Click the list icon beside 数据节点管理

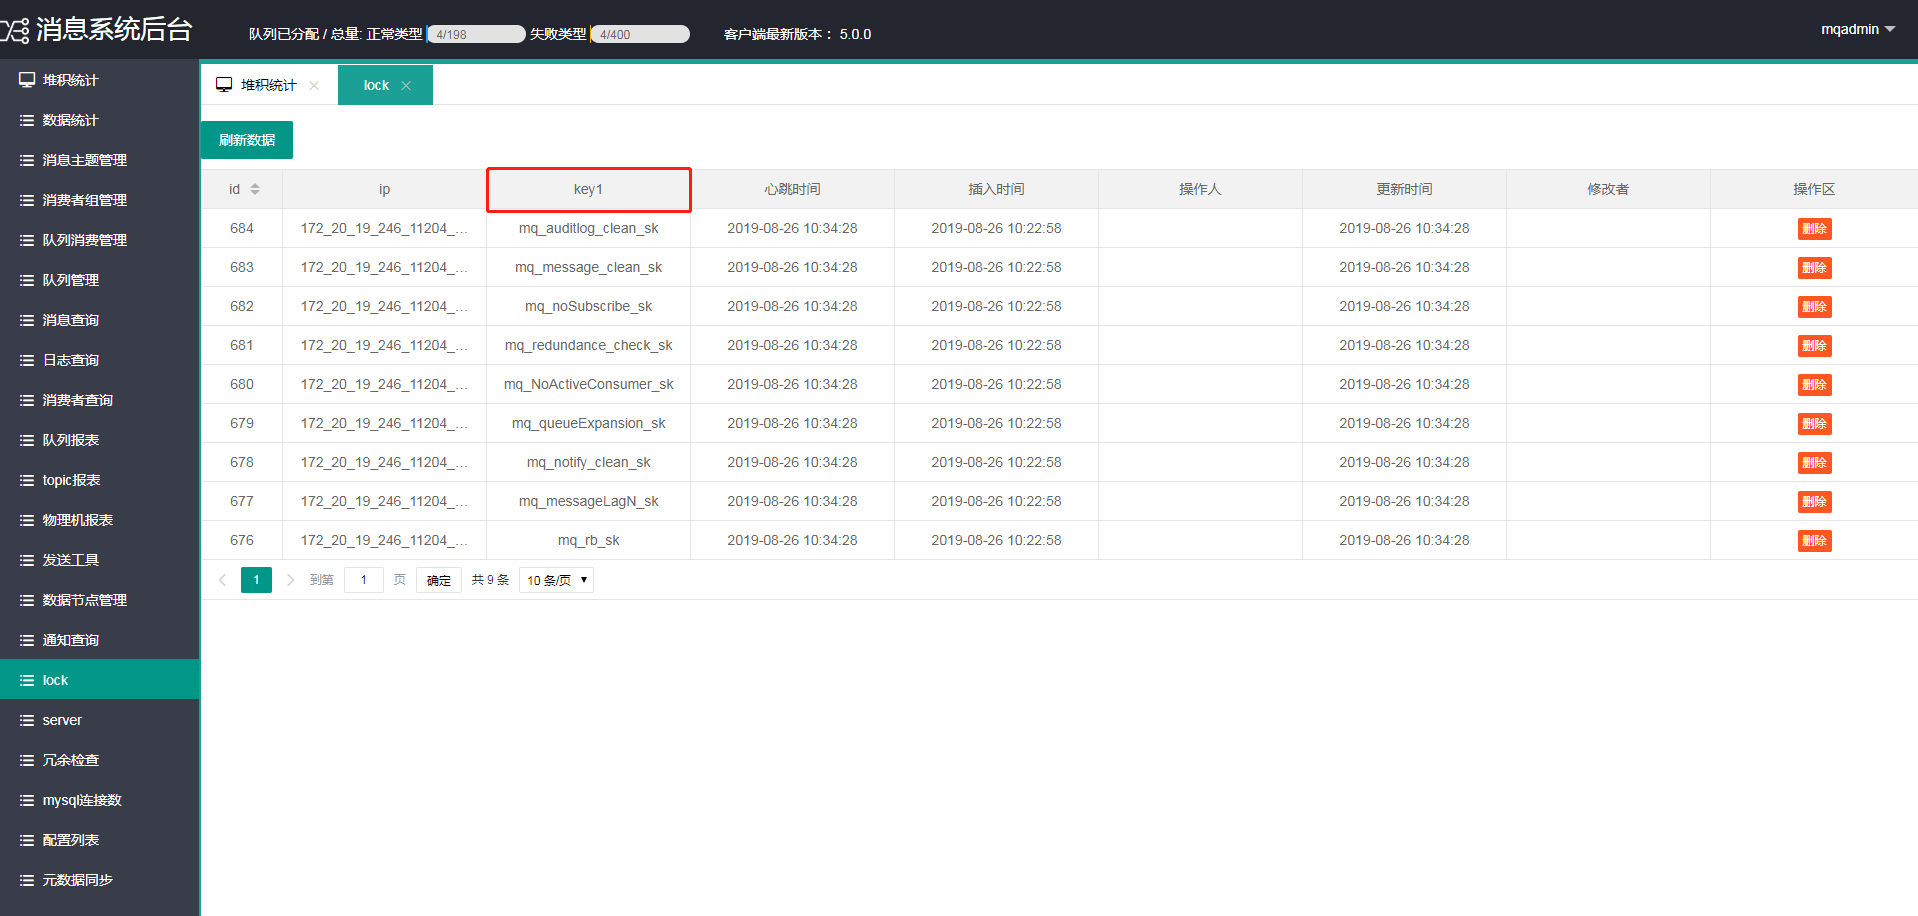pos(27,600)
